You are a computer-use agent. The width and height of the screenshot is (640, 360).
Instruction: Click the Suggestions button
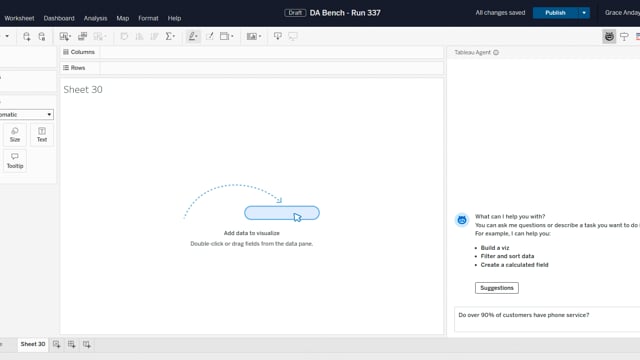point(497,288)
